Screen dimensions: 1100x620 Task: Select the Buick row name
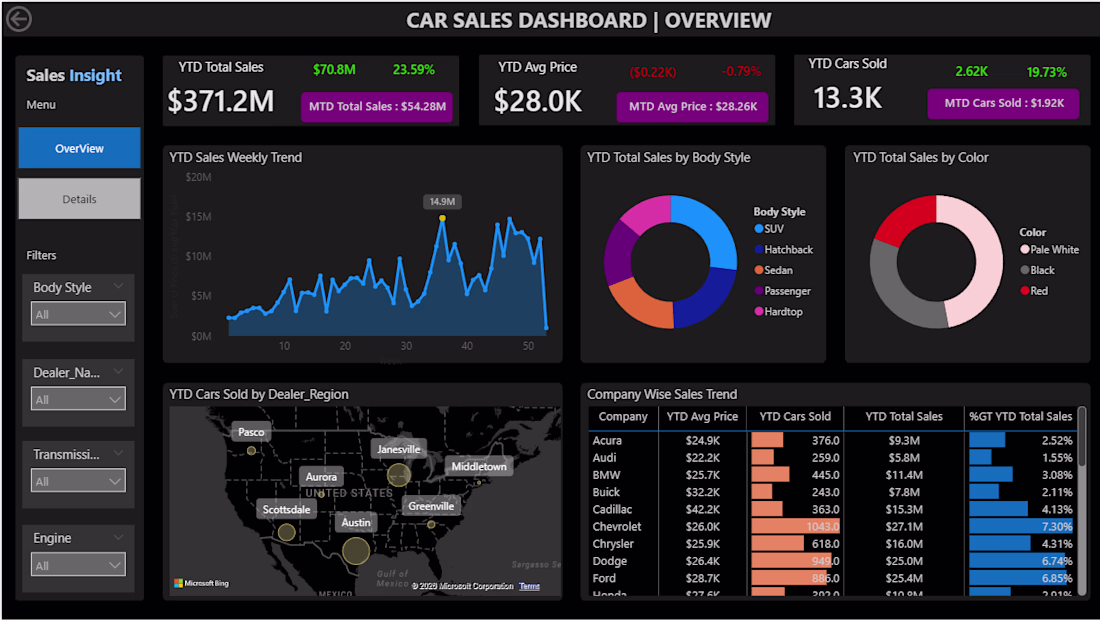(x=606, y=492)
